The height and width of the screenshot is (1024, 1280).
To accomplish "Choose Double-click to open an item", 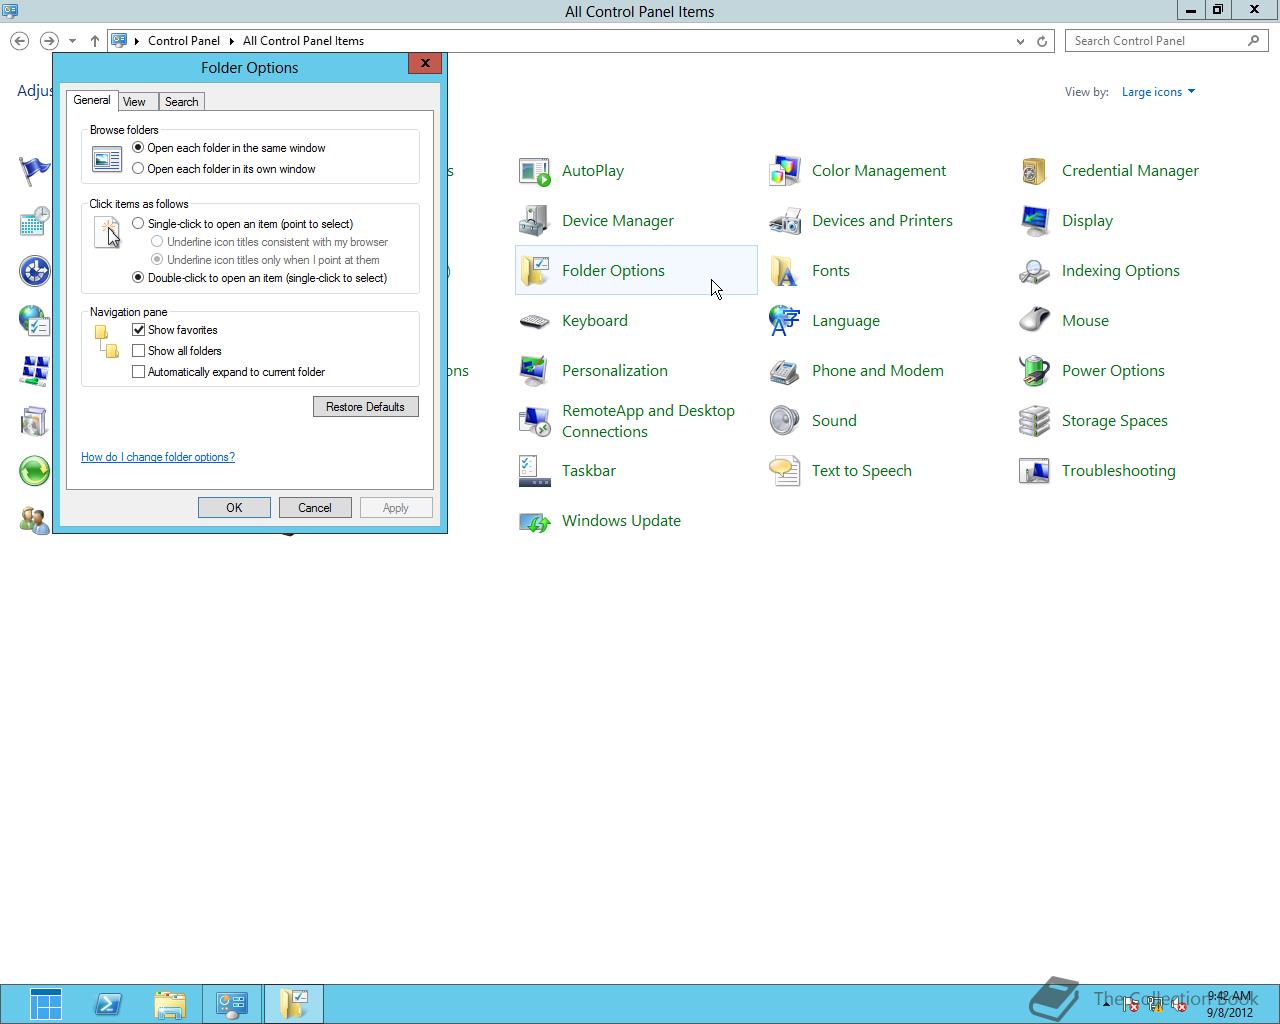I will [138, 278].
